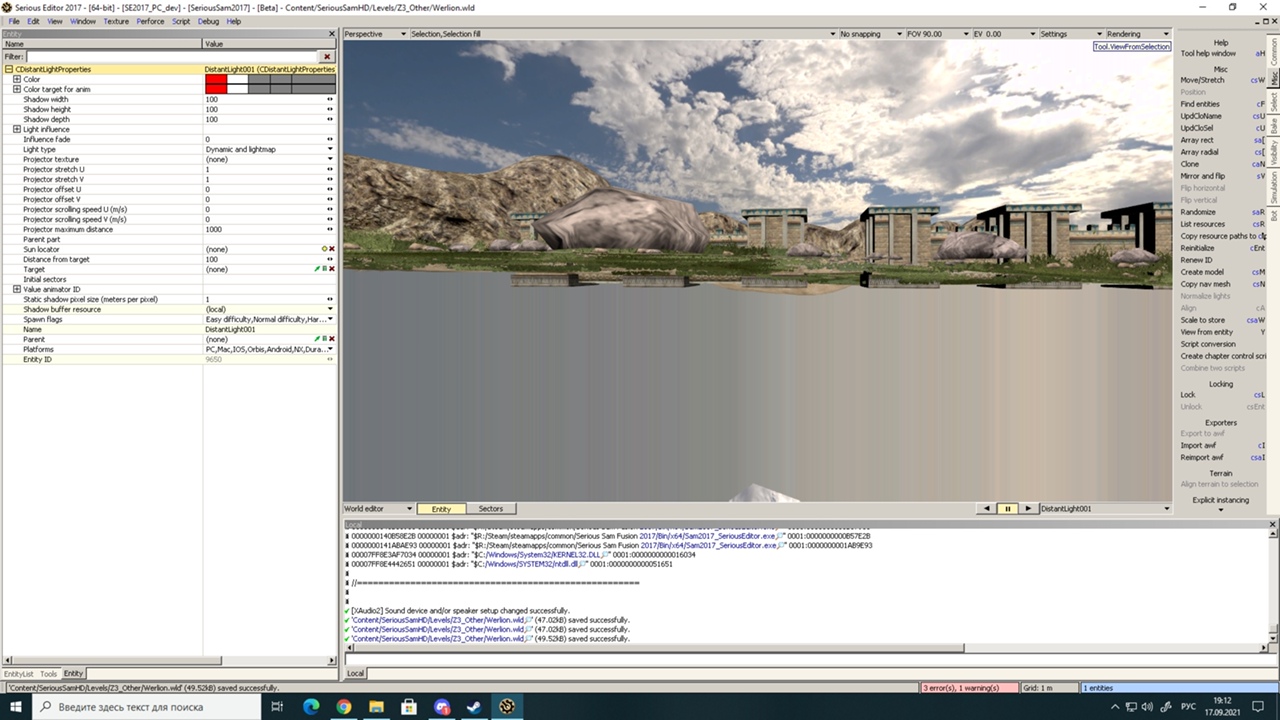This screenshot has height=720, width=1280.
Task: Open the Spawn flags dropdown
Action: coord(330,319)
